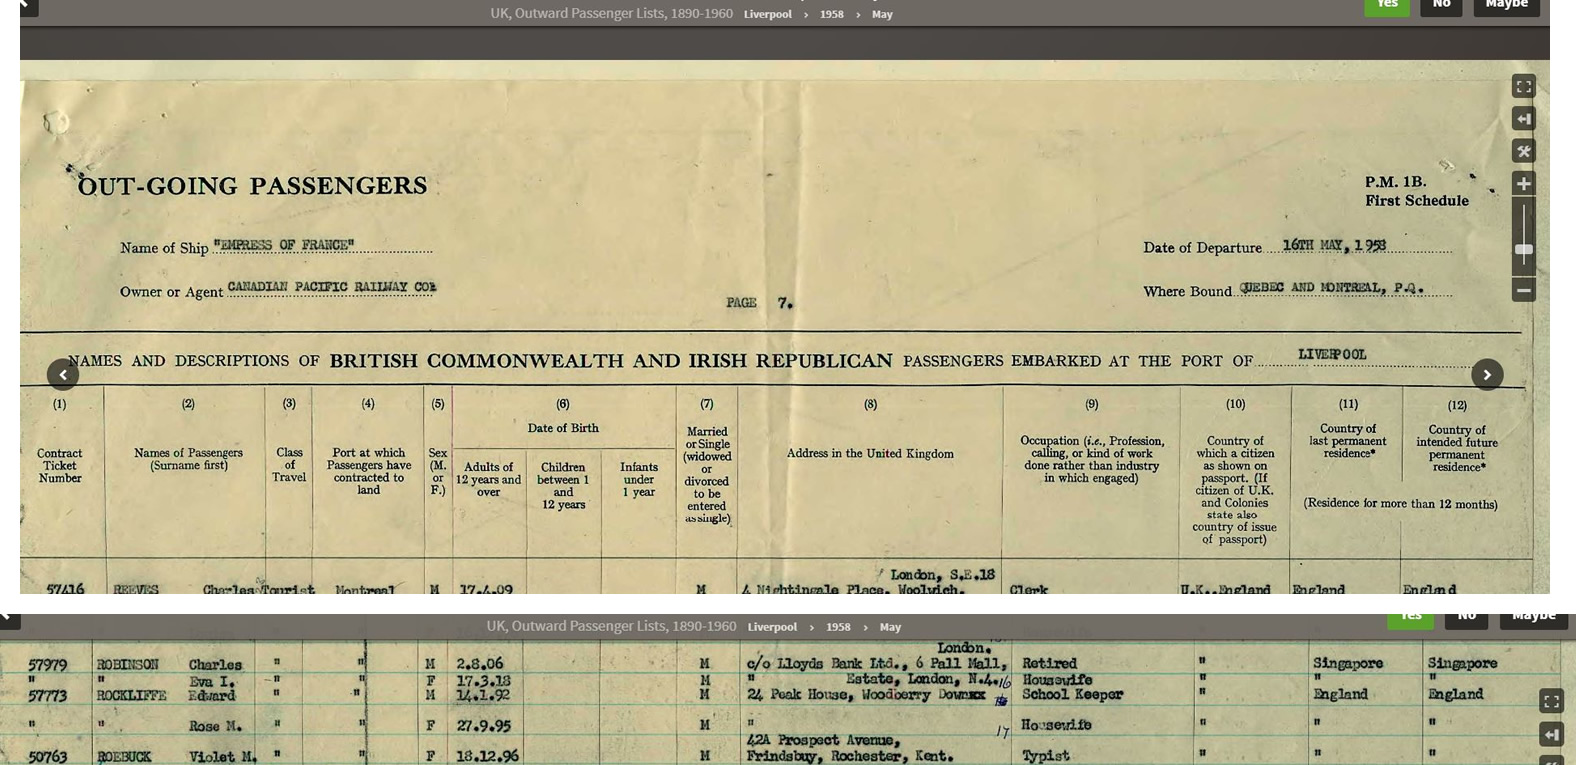
Task: Zoom in with the plus button
Action: pos(1523,183)
